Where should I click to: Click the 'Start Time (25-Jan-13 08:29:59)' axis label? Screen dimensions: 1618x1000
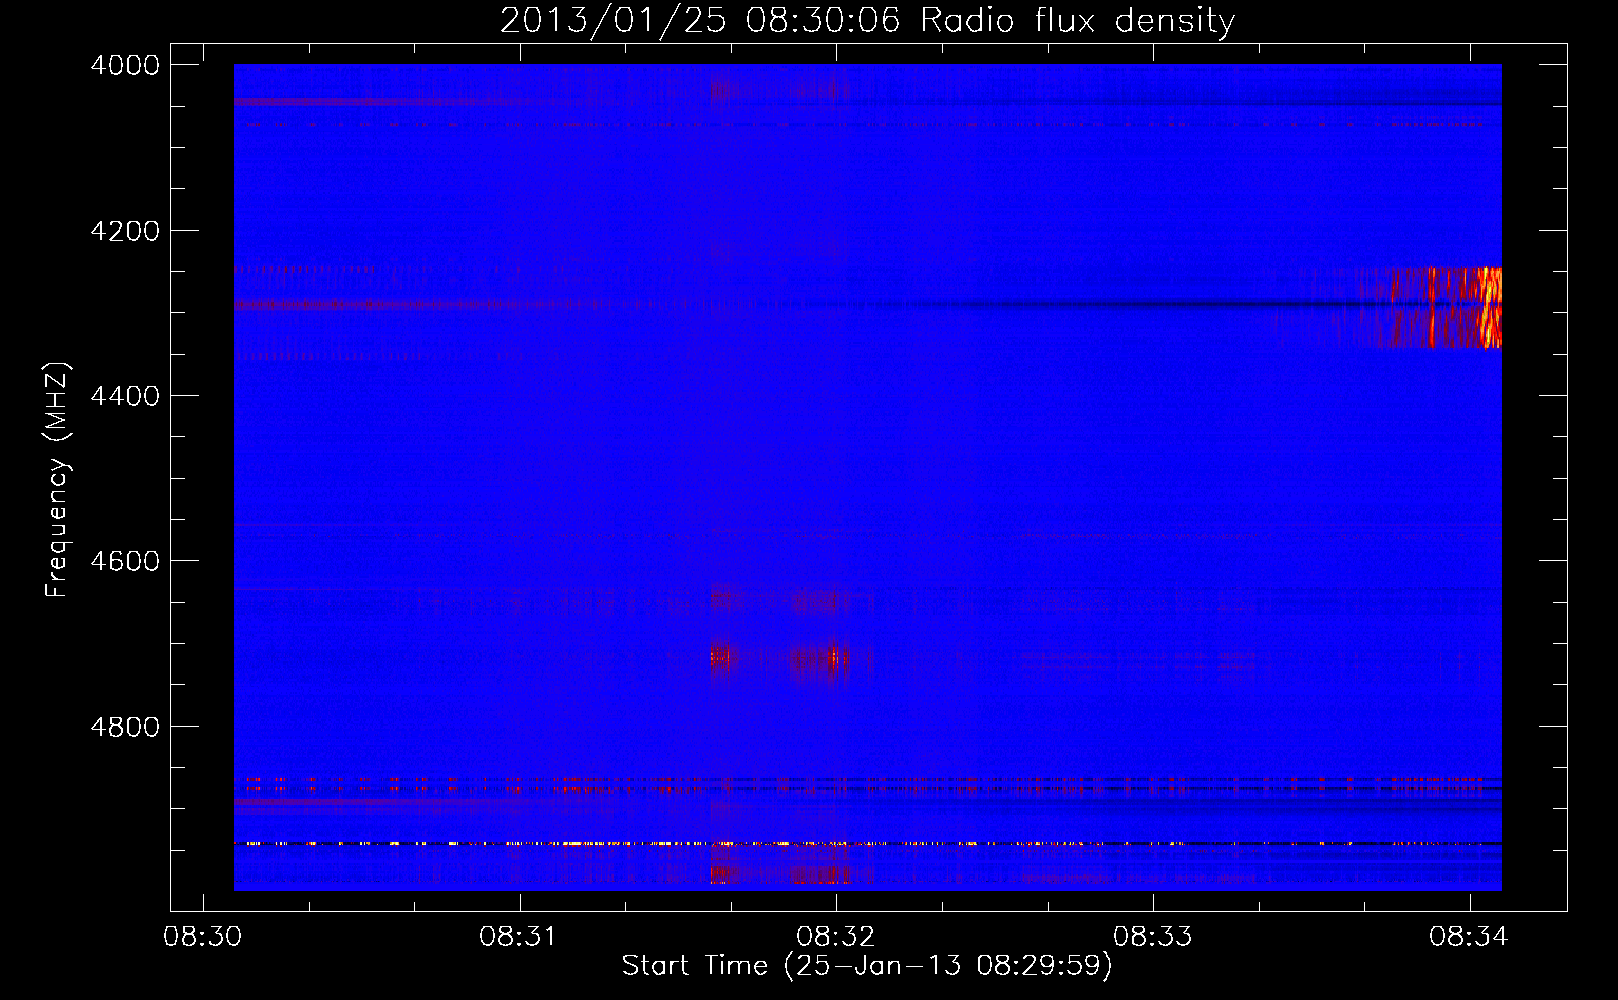click(867, 966)
